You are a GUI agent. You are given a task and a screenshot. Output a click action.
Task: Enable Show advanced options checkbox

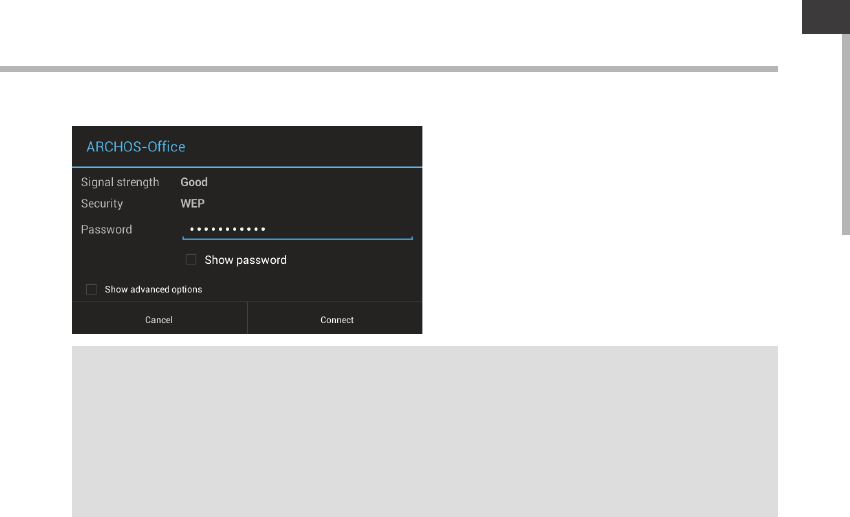click(x=92, y=289)
